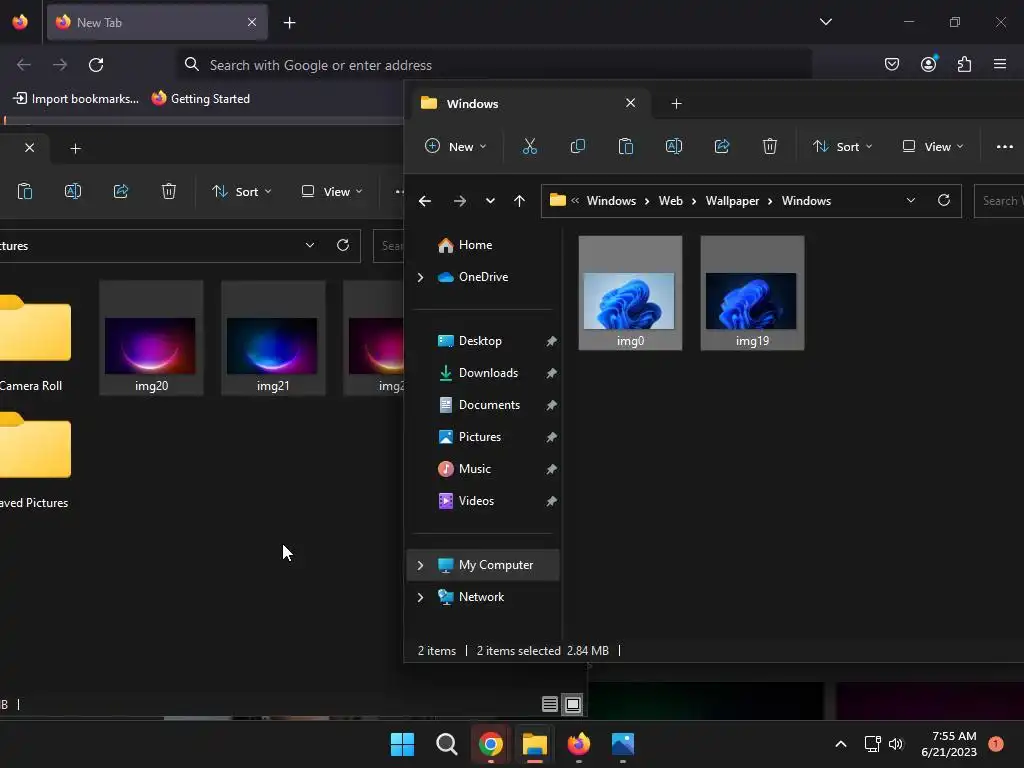Switch to details list view in Pictures window

click(x=550, y=704)
